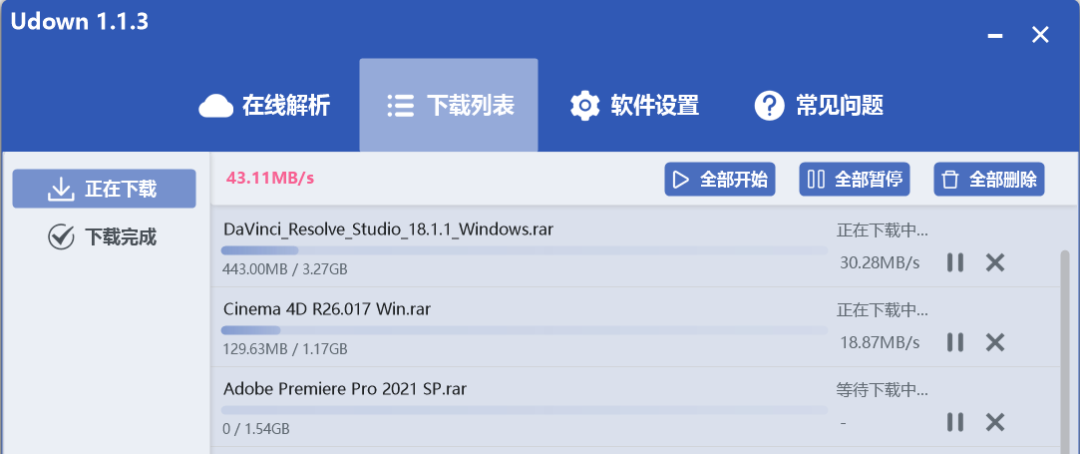This screenshot has height=454, width=1080.
Task: Click the 全部删除 button
Action: (x=989, y=180)
